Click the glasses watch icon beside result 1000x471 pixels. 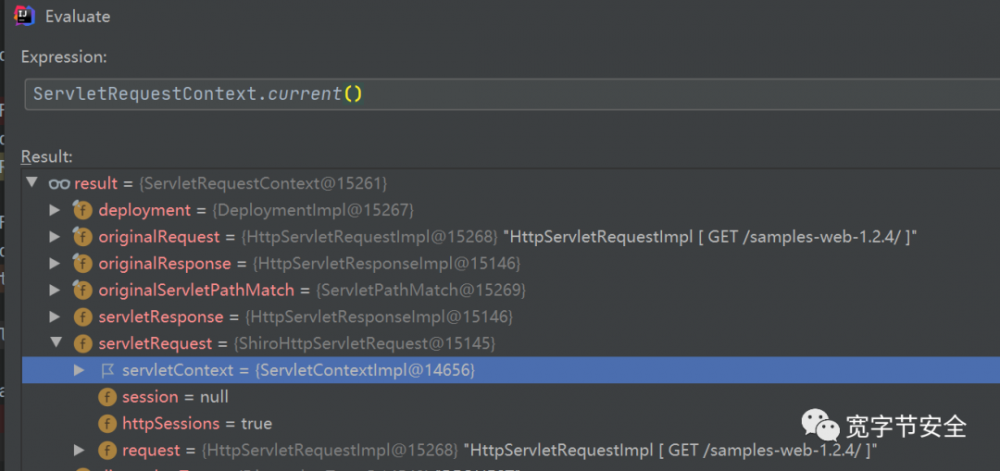(x=59, y=184)
